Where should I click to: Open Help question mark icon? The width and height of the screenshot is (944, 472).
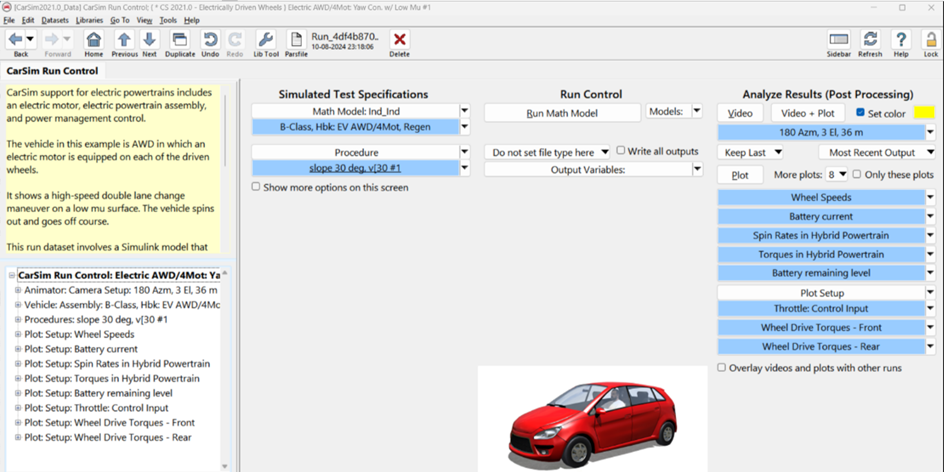pyautogui.click(x=901, y=40)
